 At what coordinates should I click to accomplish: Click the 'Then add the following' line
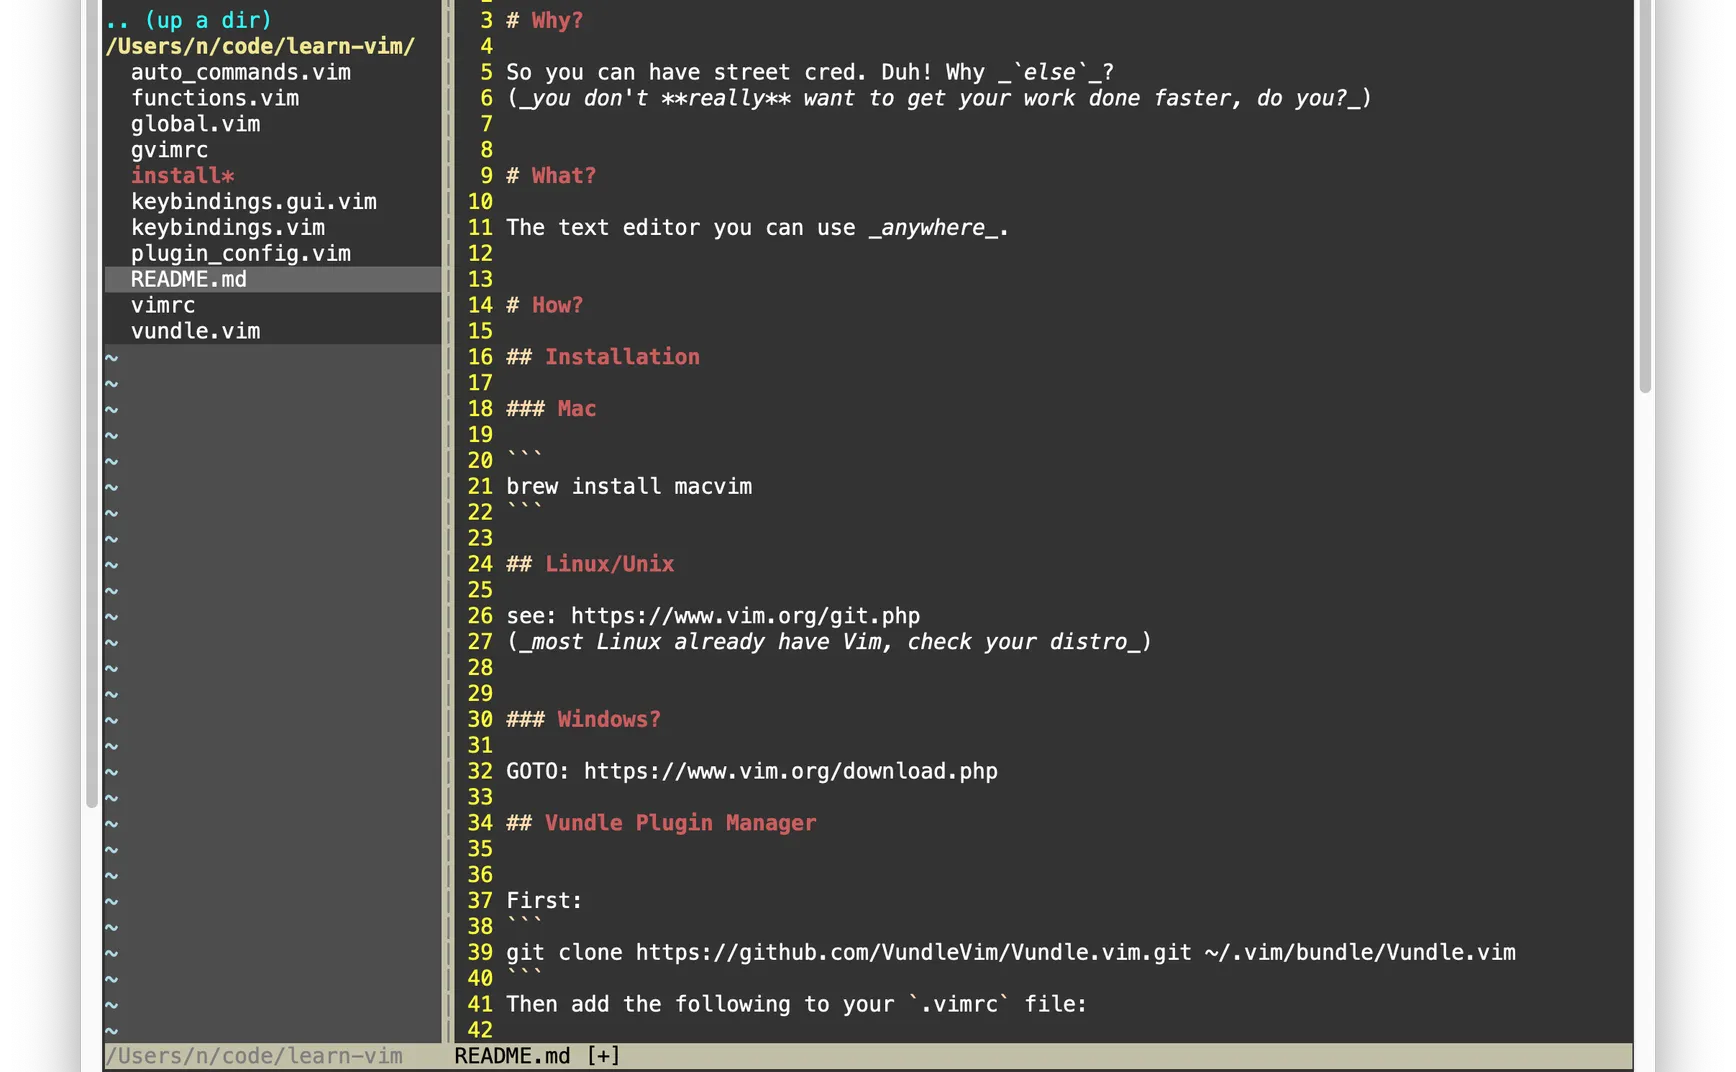[796, 1005]
